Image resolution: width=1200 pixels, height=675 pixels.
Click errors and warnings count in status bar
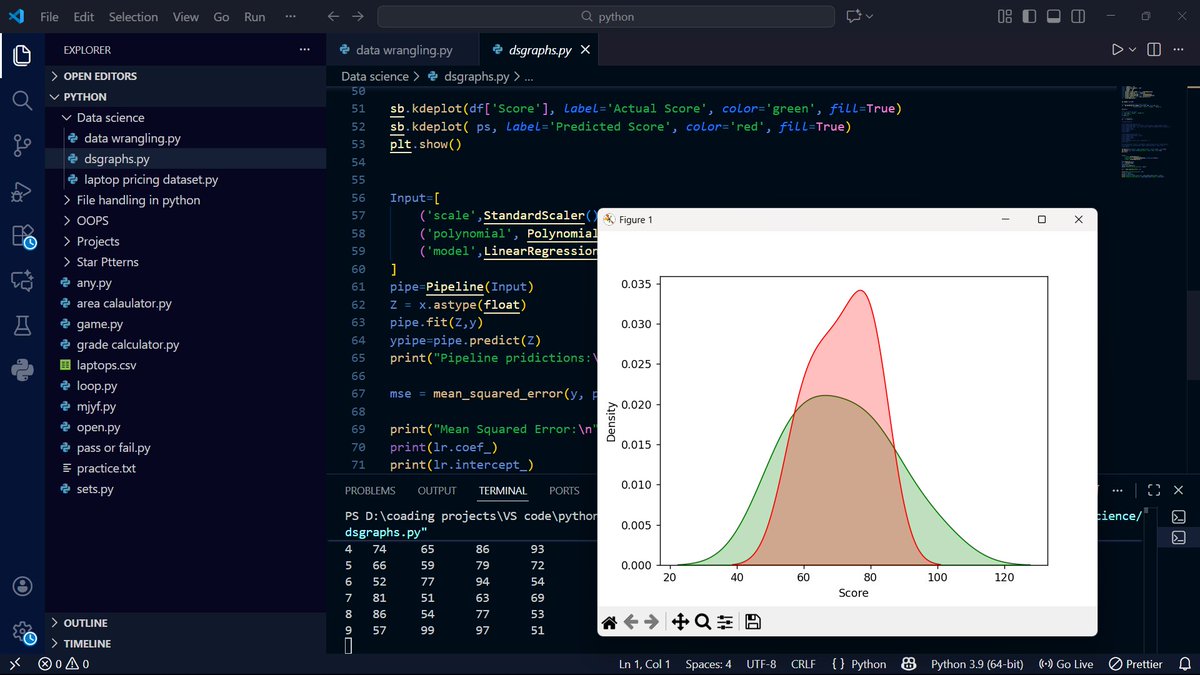coord(64,664)
